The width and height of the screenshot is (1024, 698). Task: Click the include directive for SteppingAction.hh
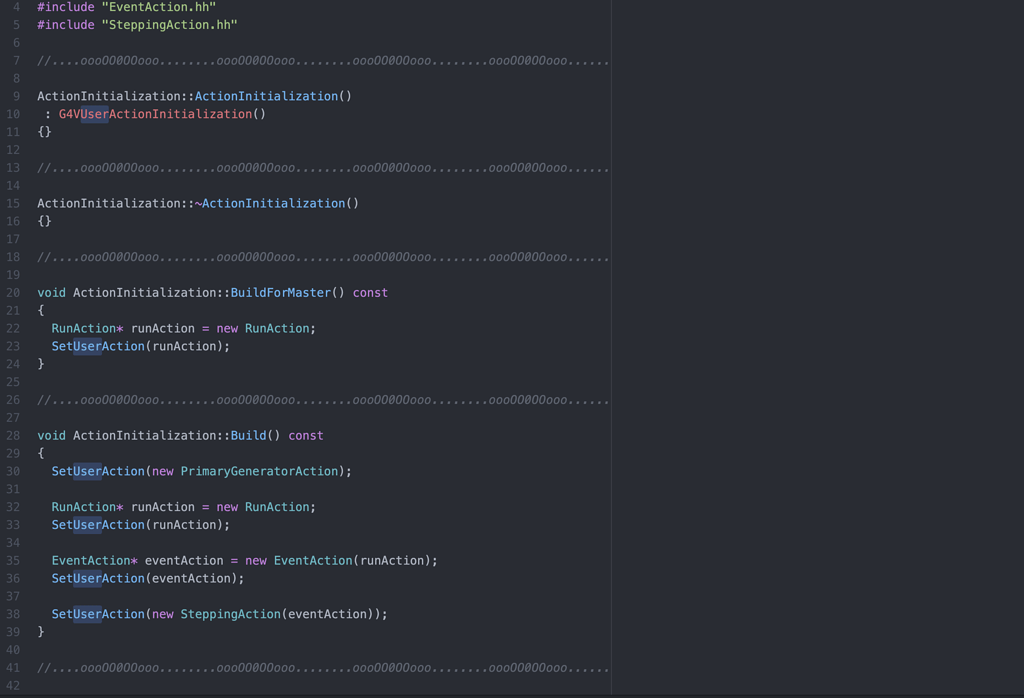[x=135, y=24]
